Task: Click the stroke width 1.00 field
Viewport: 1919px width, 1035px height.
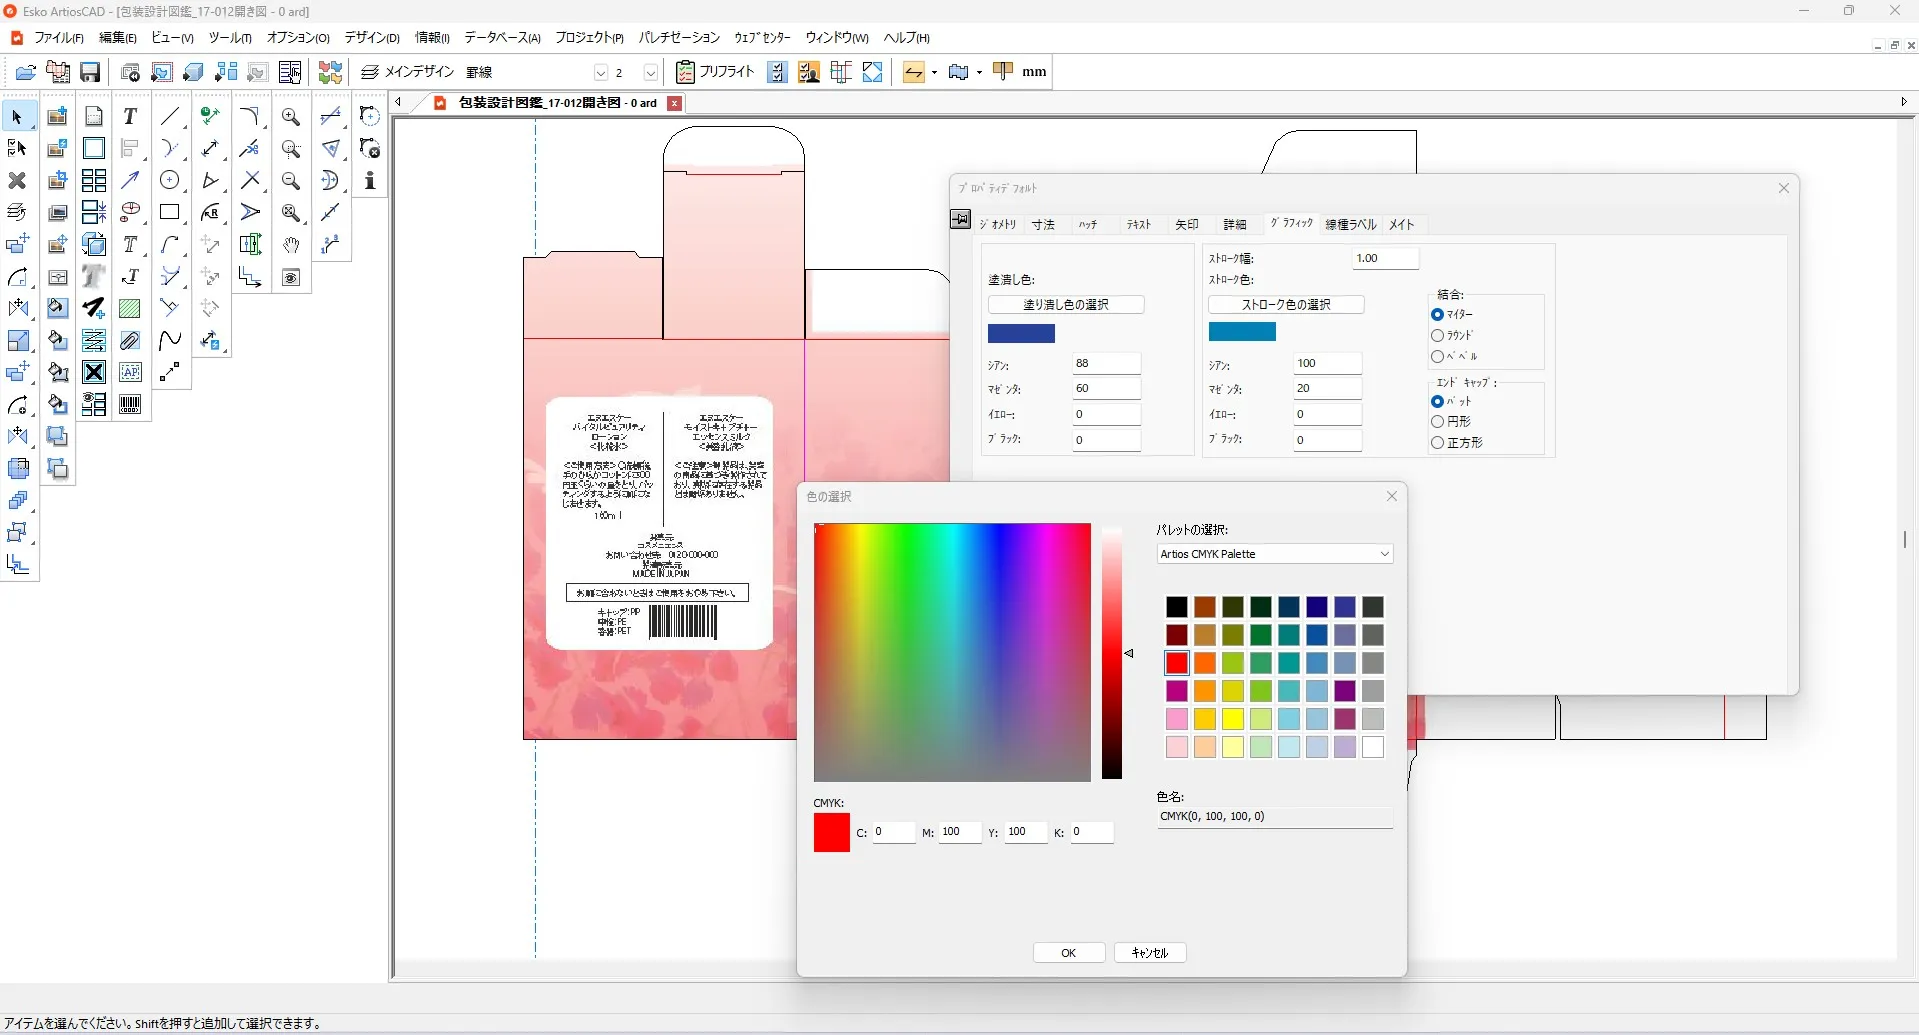Action: point(1385,257)
